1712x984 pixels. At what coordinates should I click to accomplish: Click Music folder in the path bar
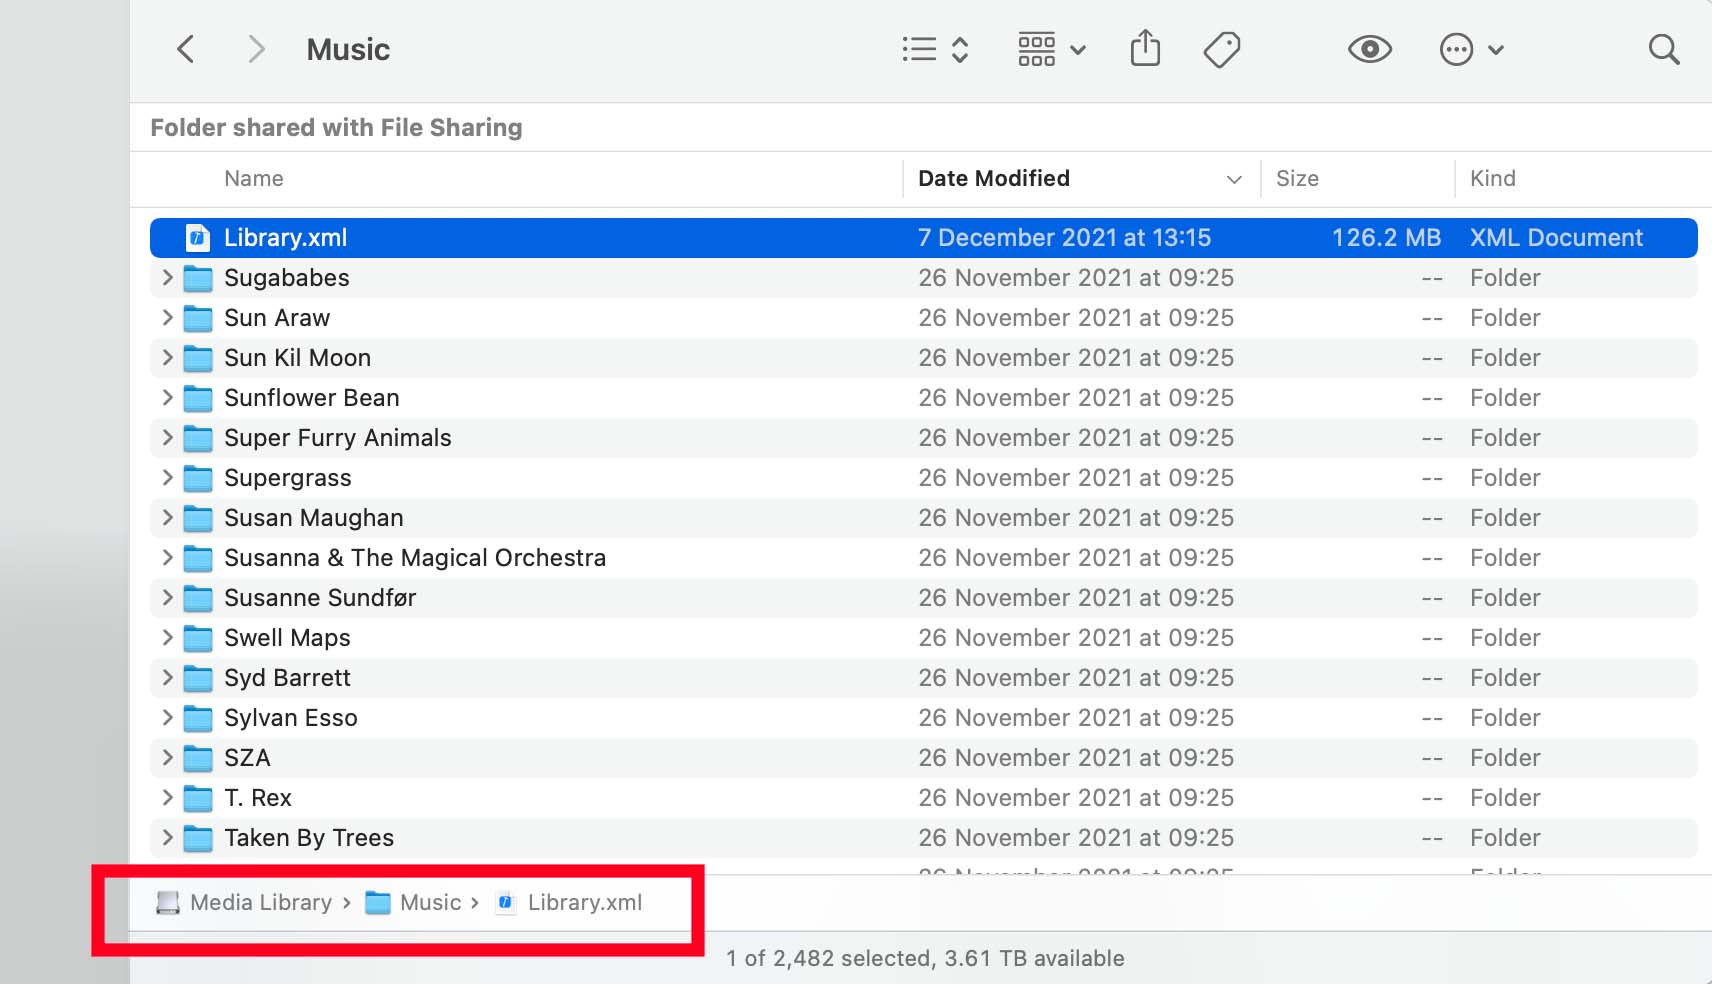[431, 902]
